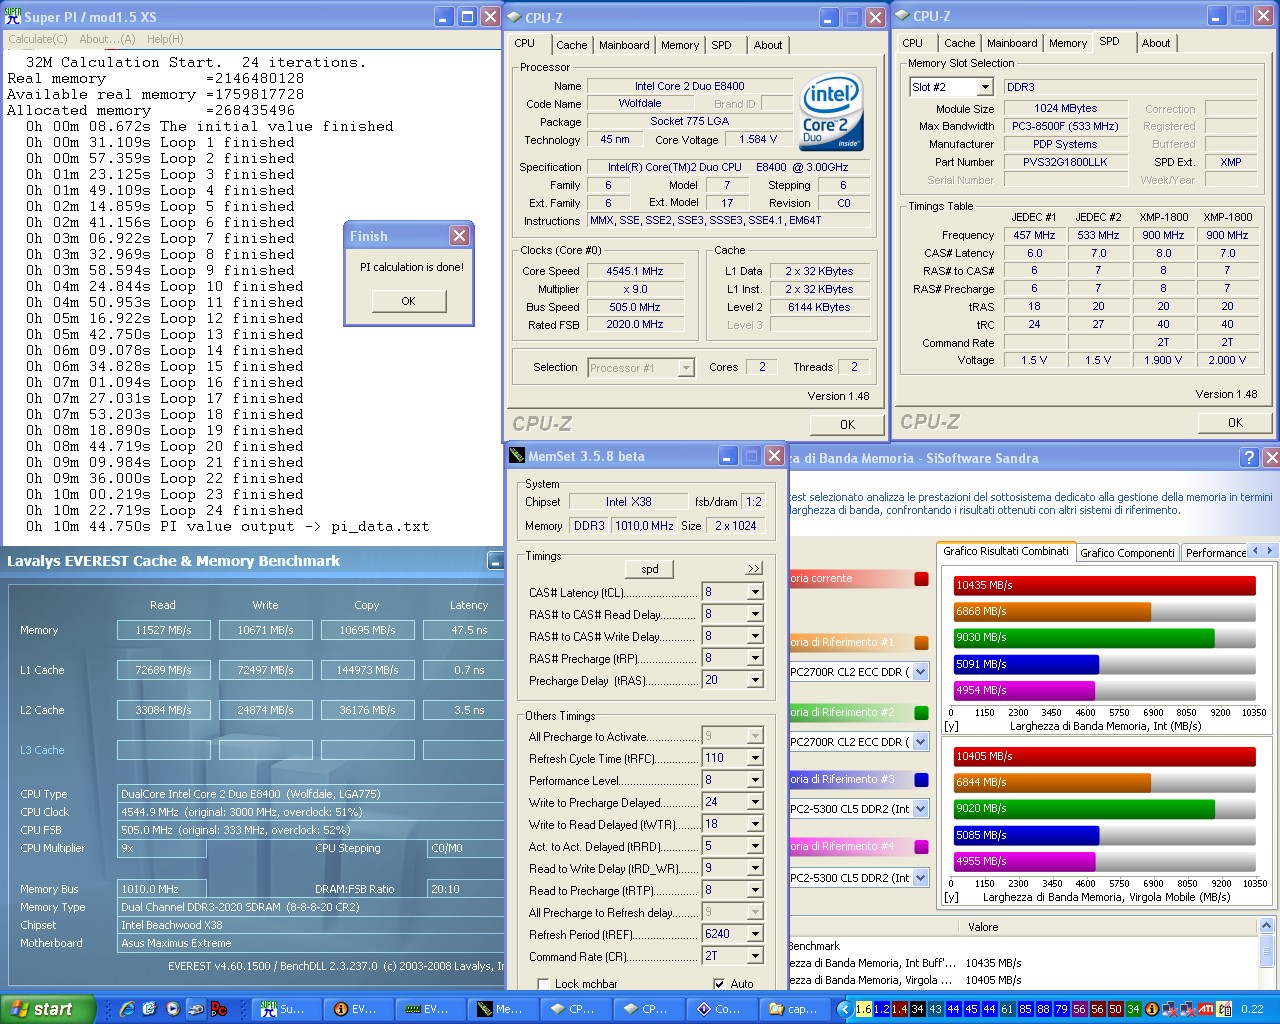The width and height of the screenshot is (1280, 1024).
Task: Open the Calculate(C) menu in Super PI
Action: (x=38, y=39)
